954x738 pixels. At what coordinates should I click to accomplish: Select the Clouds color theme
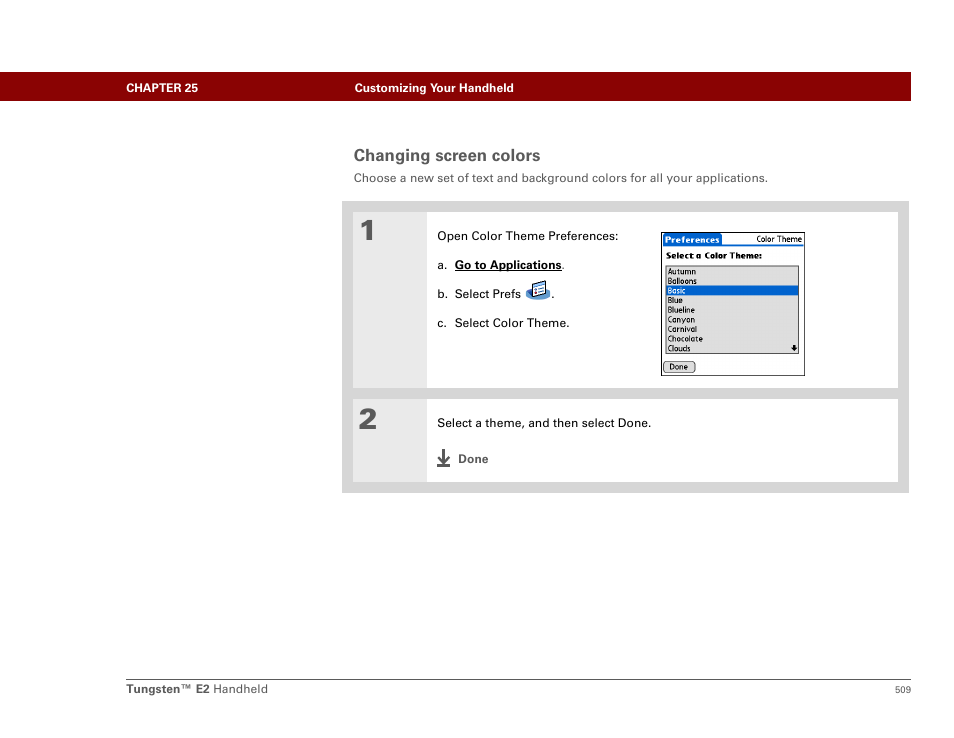[x=732, y=349]
